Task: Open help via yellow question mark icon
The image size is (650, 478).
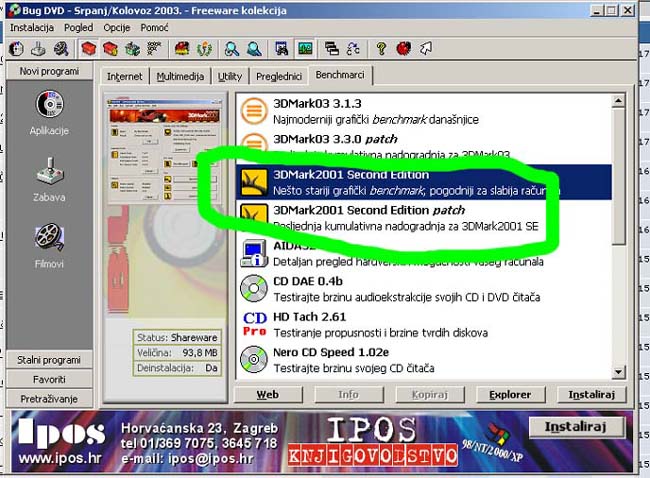Action: tap(381, 49)
